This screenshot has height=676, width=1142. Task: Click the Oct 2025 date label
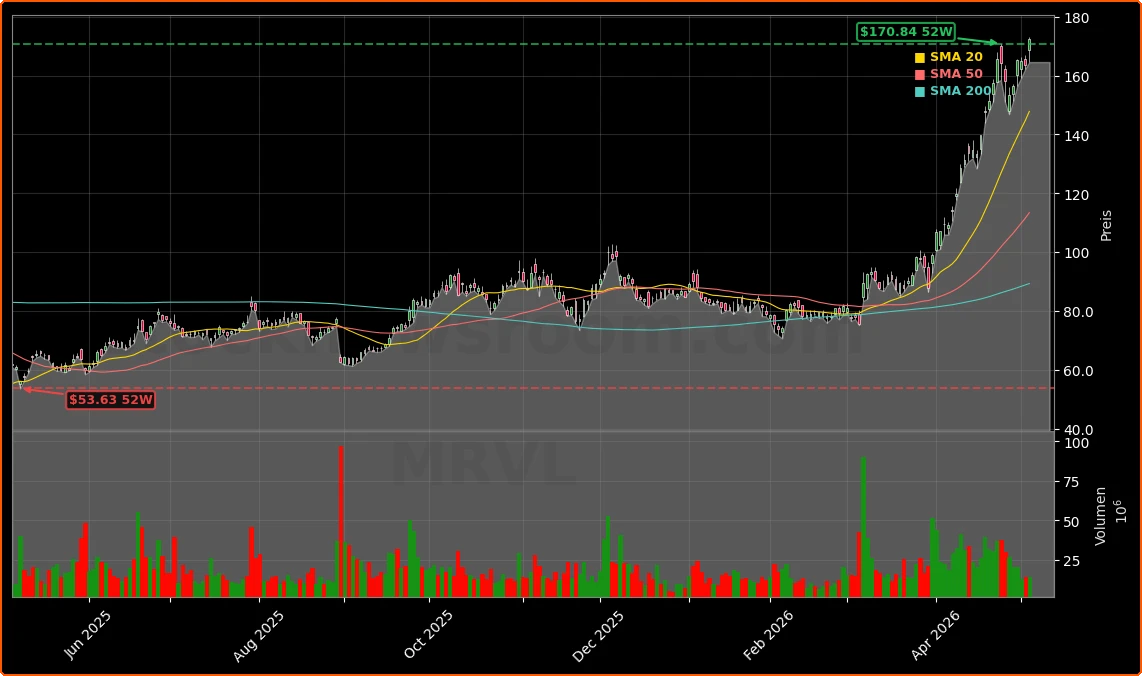point(428,634)
